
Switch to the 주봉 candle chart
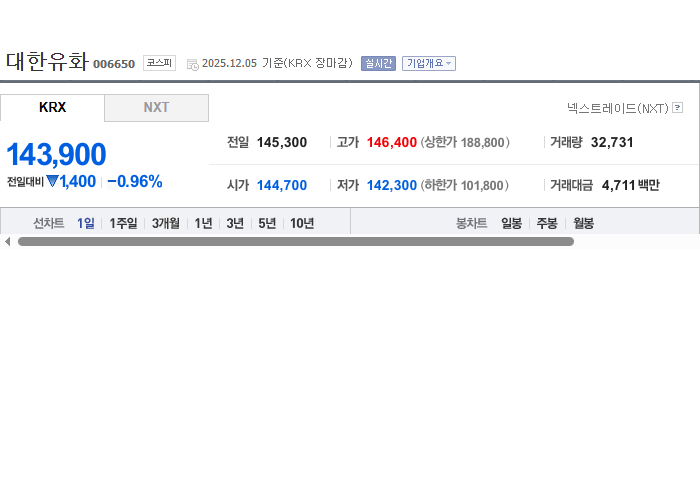(547, 223)
